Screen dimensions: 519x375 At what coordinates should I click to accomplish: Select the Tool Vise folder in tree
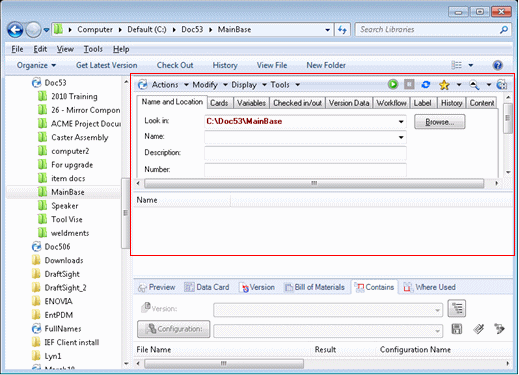pos(67,219)
